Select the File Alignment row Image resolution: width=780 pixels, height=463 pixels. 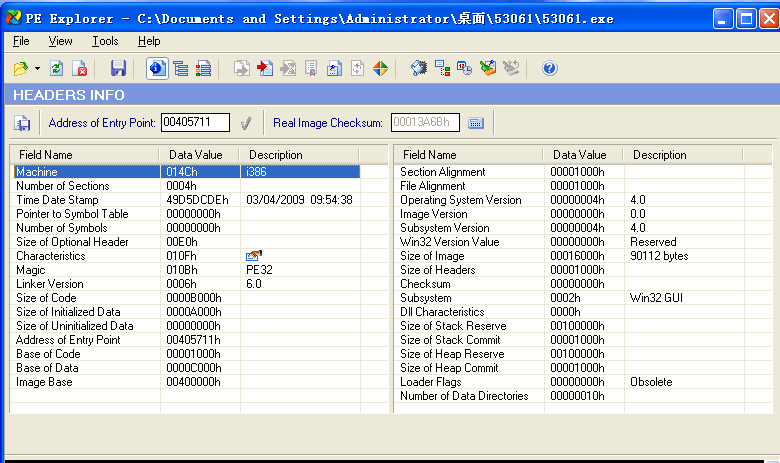[571, 186]
